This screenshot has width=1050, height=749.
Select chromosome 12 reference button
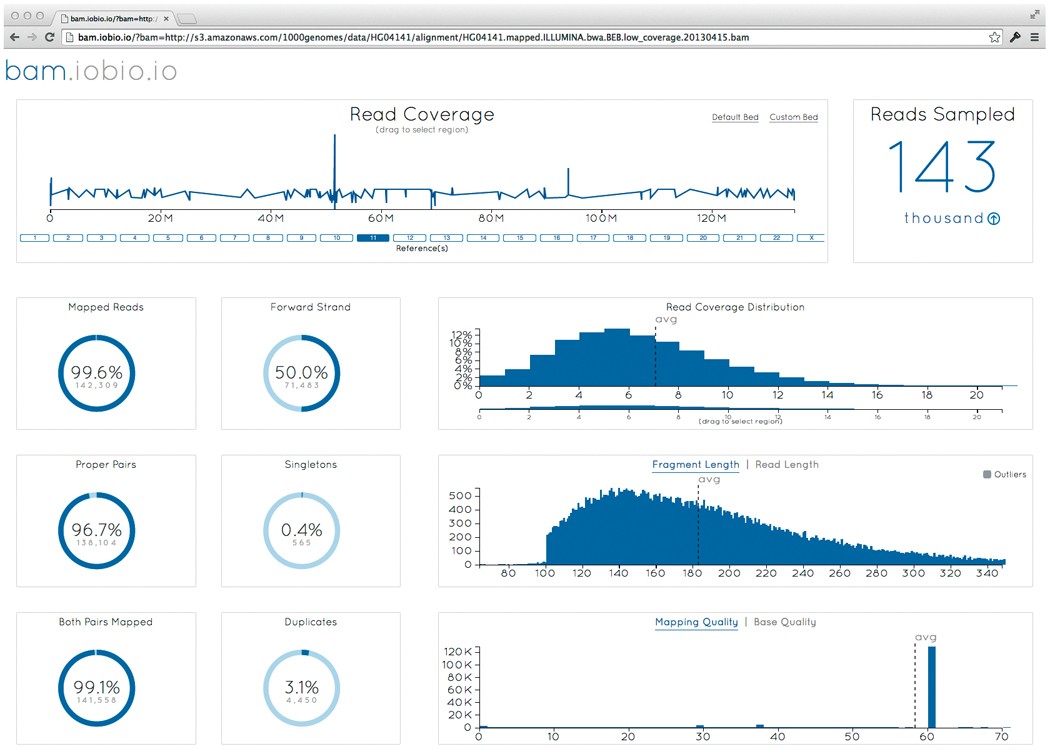(x=409, y=238)
